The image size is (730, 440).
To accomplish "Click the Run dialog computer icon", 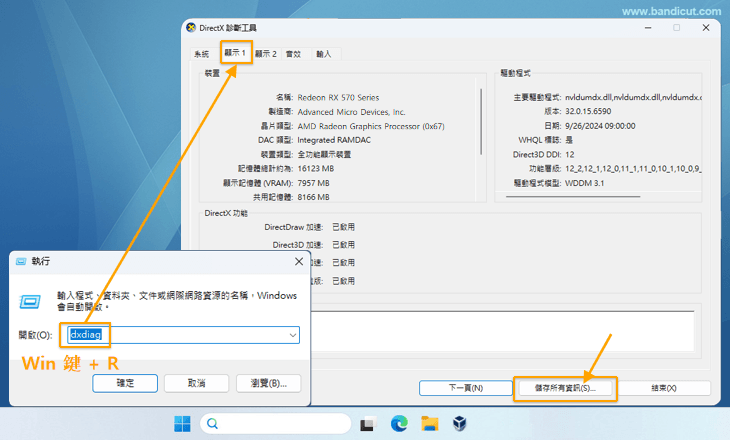I will (30, 302).
